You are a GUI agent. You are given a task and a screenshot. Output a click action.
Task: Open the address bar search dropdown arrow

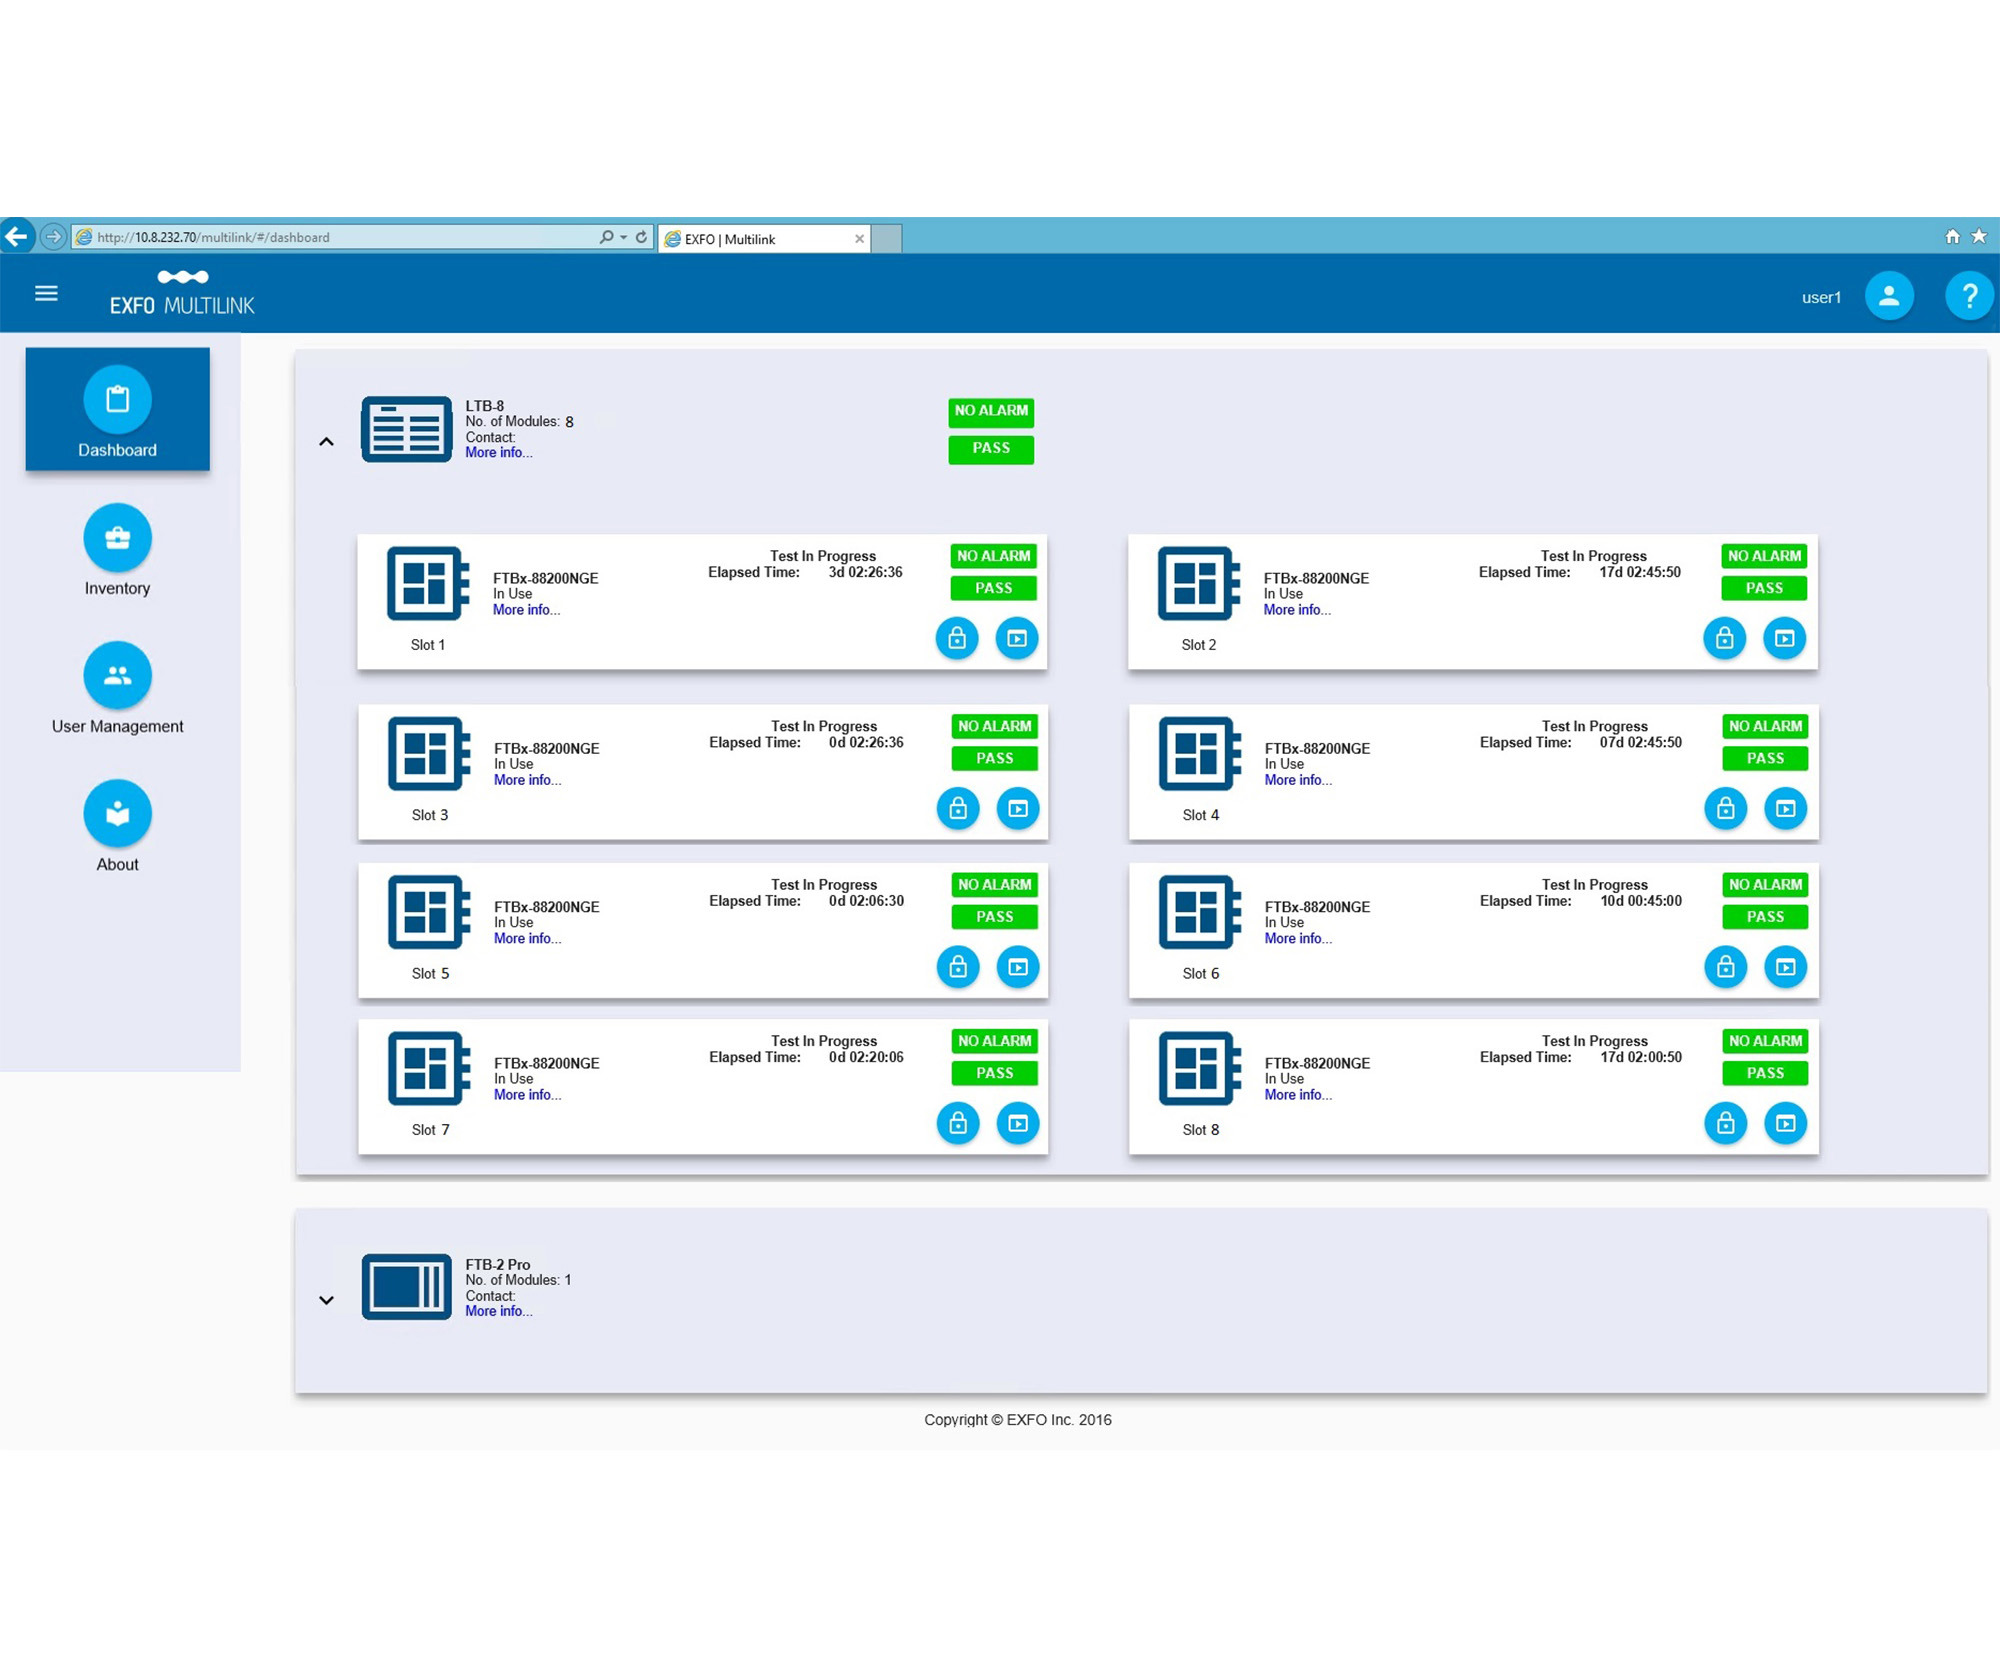(x=624, y=237)
